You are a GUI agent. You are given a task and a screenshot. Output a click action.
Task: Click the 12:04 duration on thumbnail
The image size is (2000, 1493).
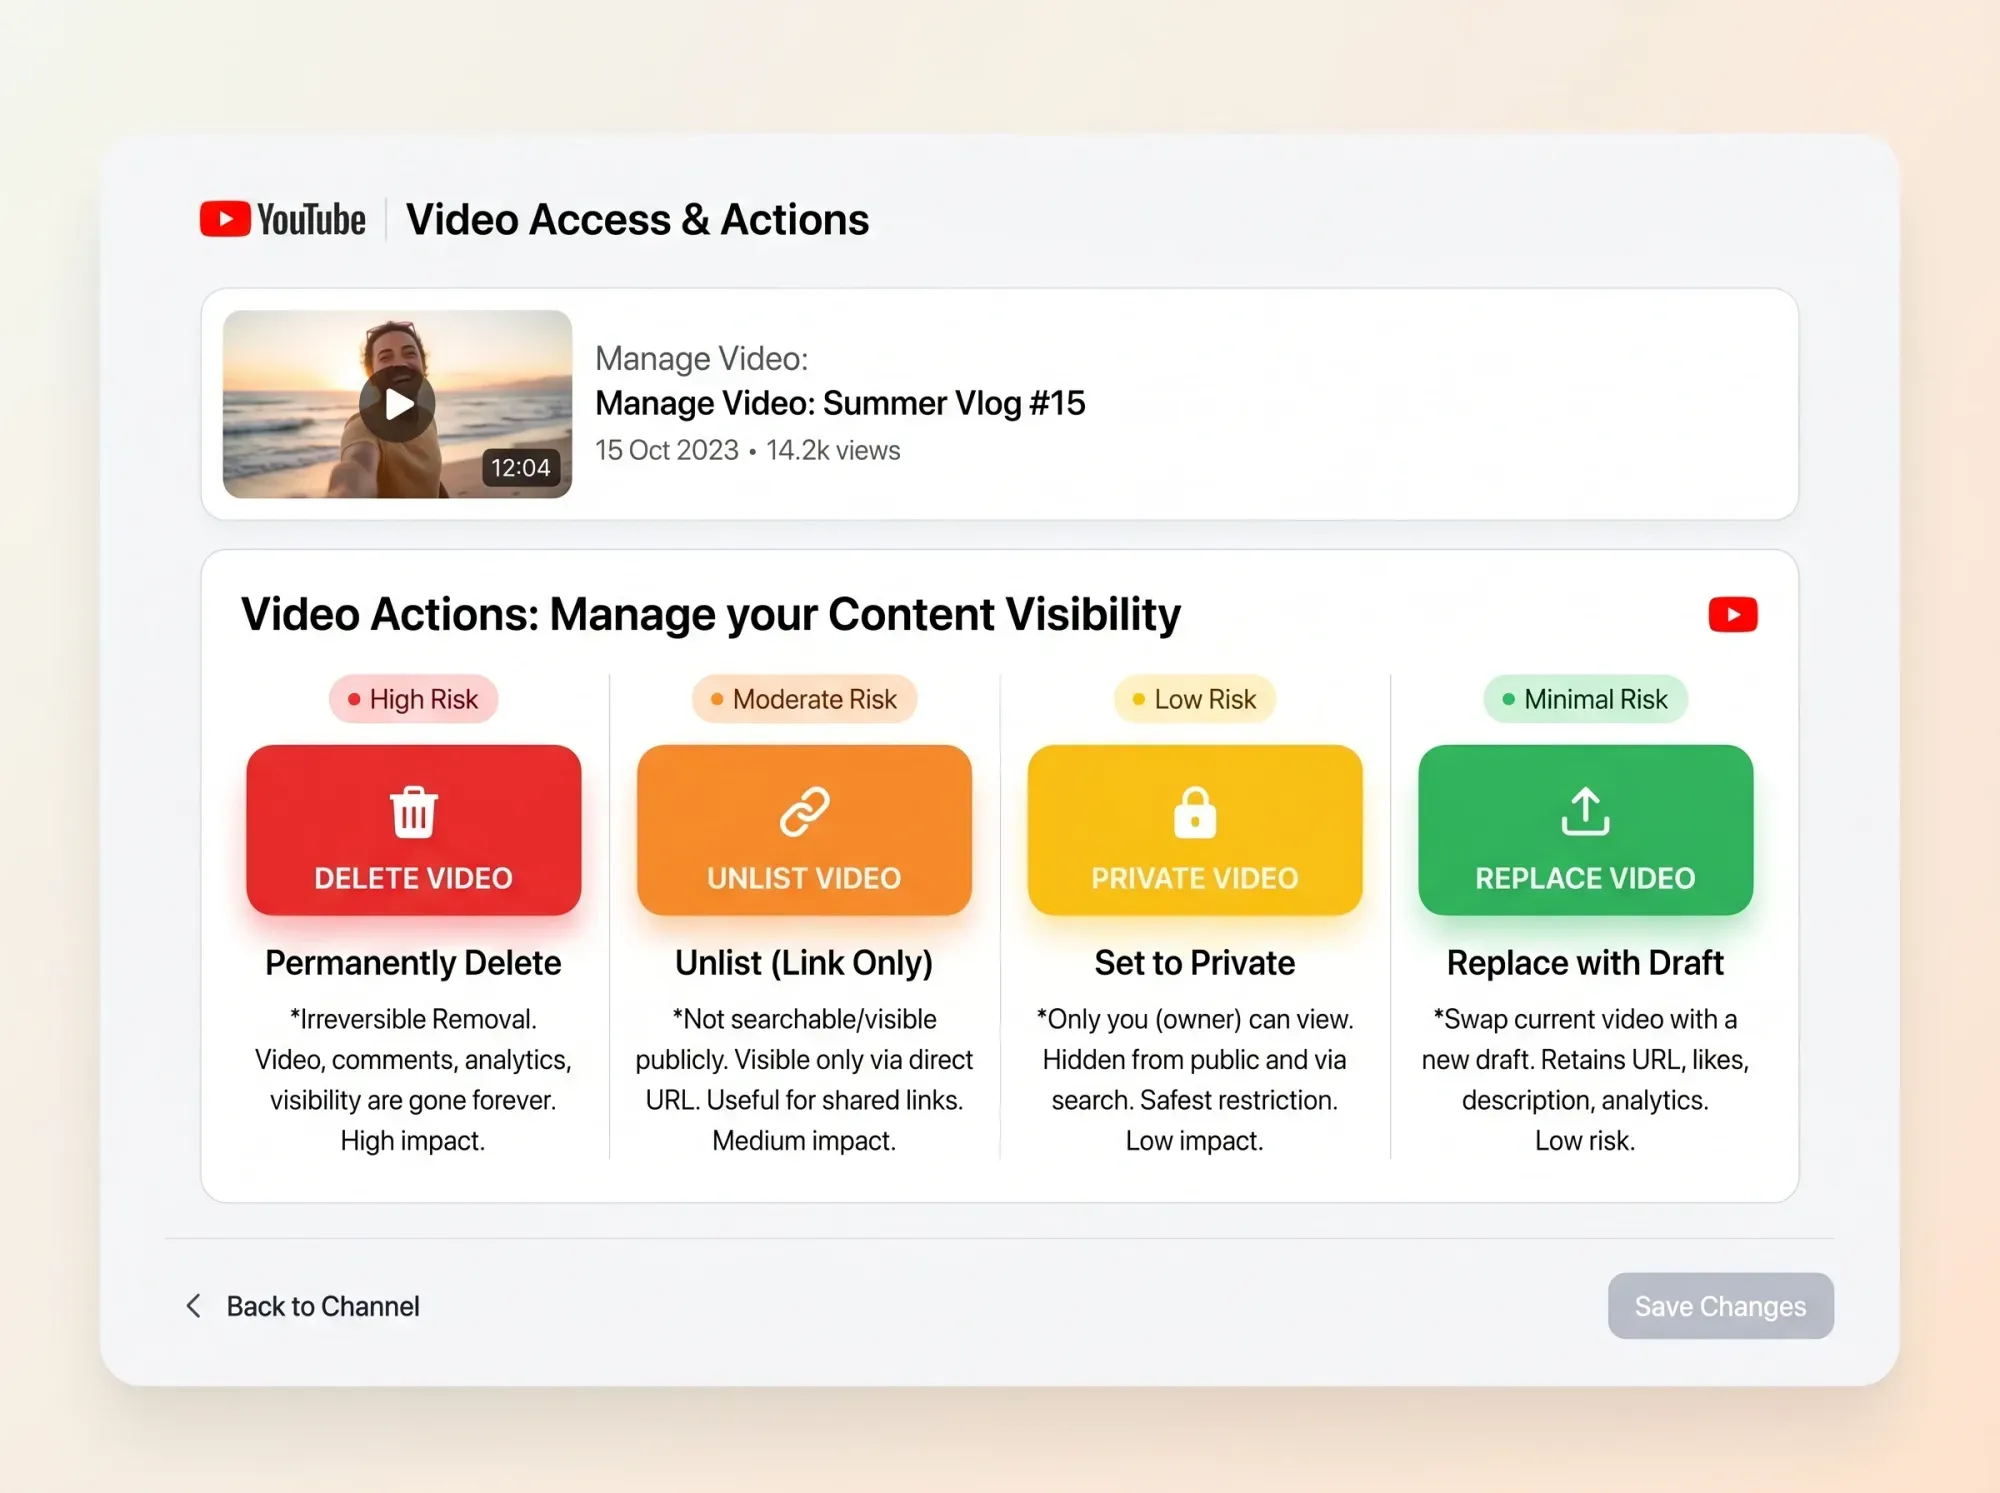[x=520, y=468]
